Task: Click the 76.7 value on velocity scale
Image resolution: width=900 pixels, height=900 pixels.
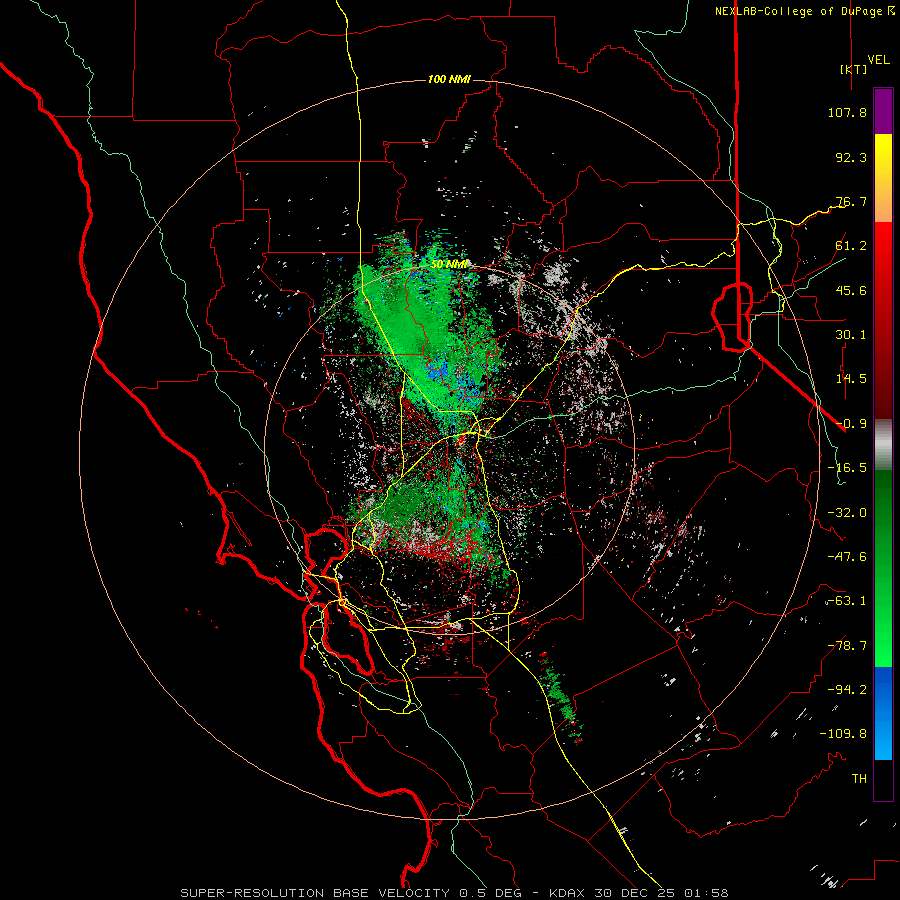Action: (x=851, y=201)
